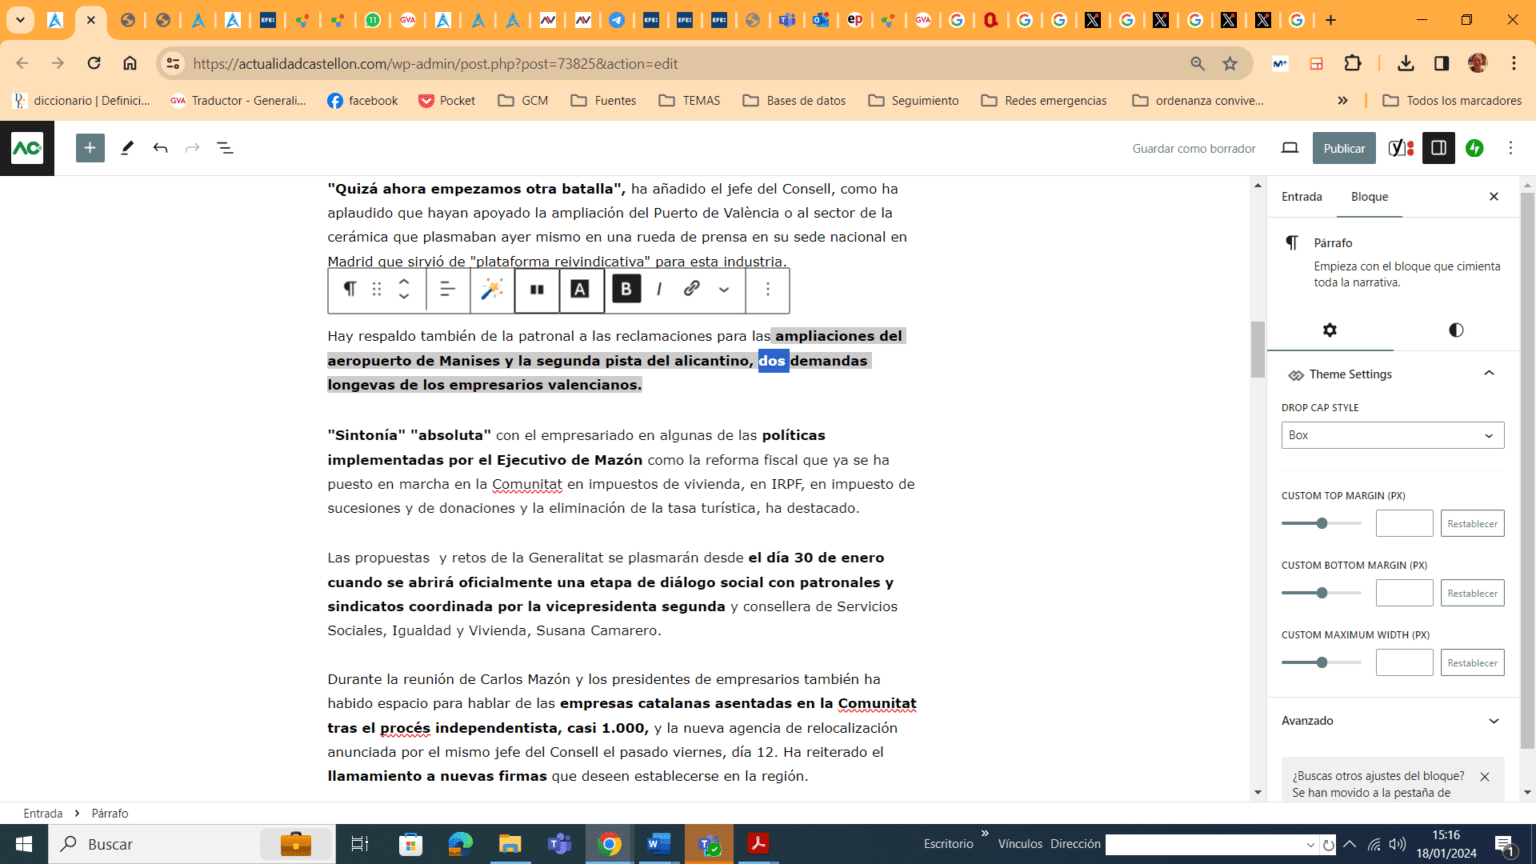Switch to the Entrada tab
Image resolution: width=1536 pixels, height=864 pixels.
(x=1302, y=197)
